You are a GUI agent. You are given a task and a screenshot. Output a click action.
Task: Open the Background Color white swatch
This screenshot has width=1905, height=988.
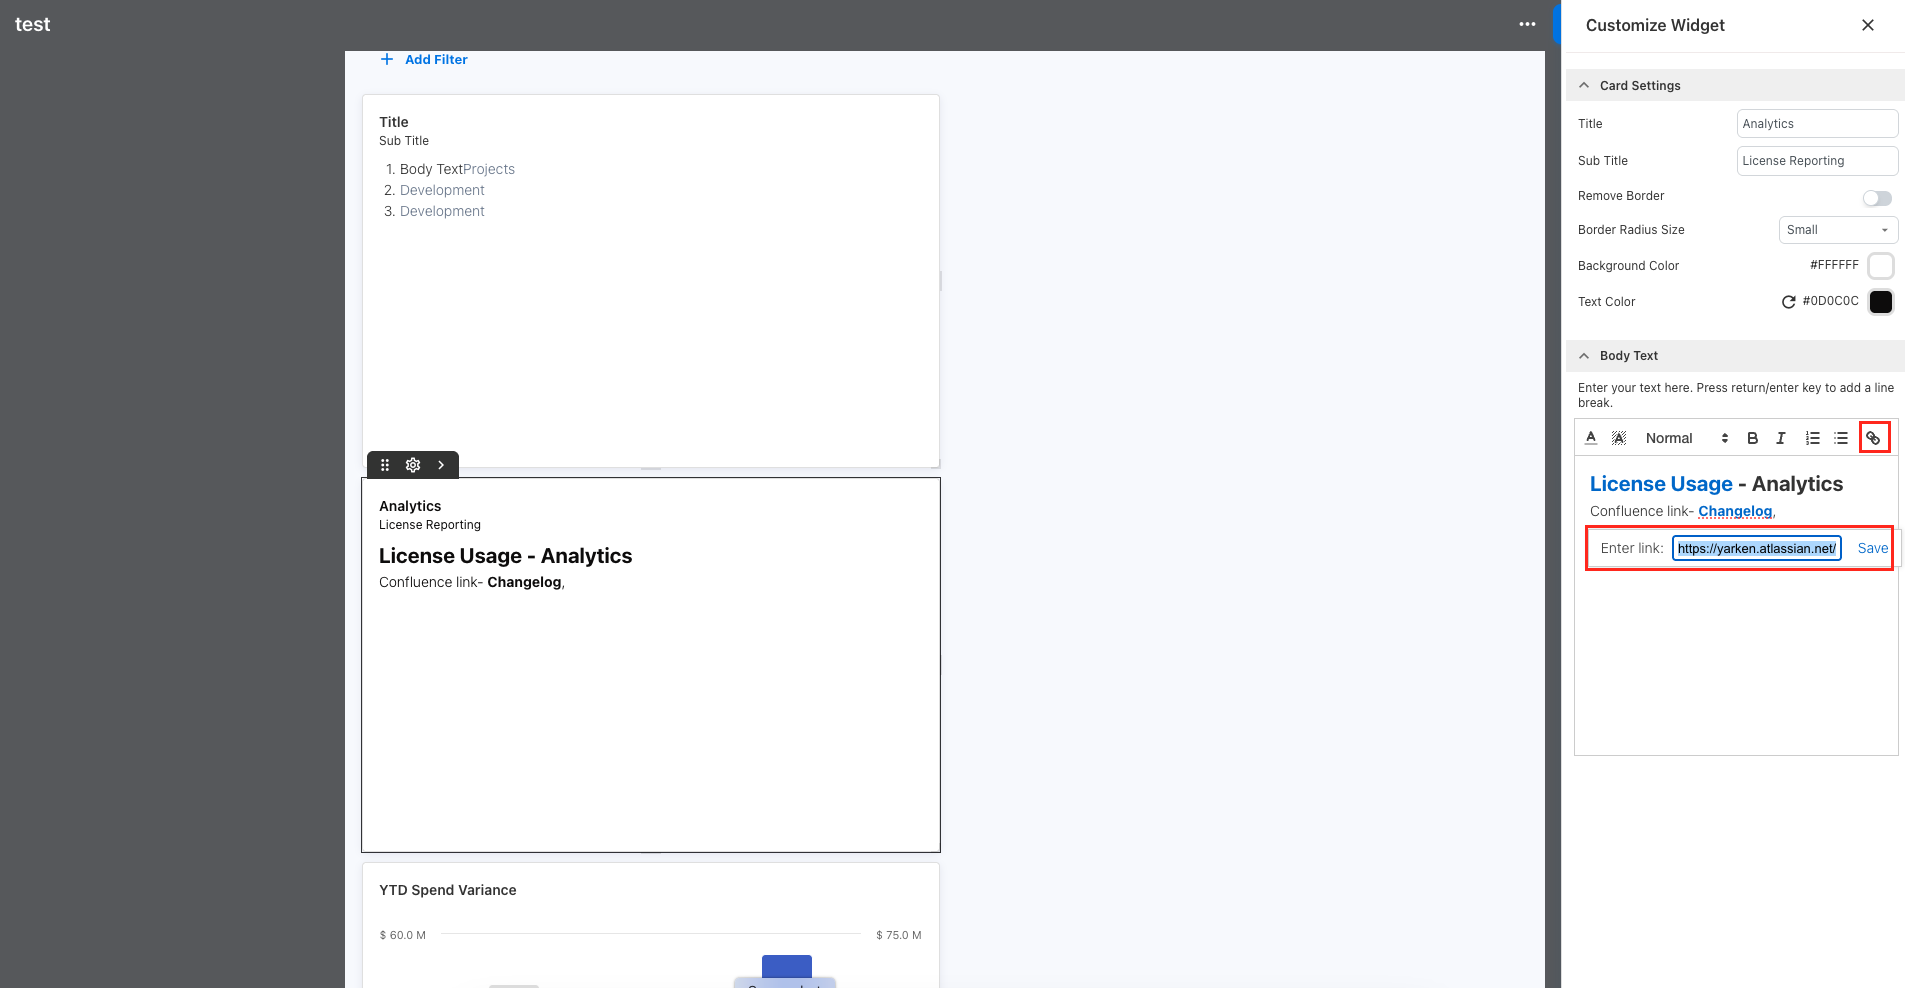click(x=1880, y=266)
